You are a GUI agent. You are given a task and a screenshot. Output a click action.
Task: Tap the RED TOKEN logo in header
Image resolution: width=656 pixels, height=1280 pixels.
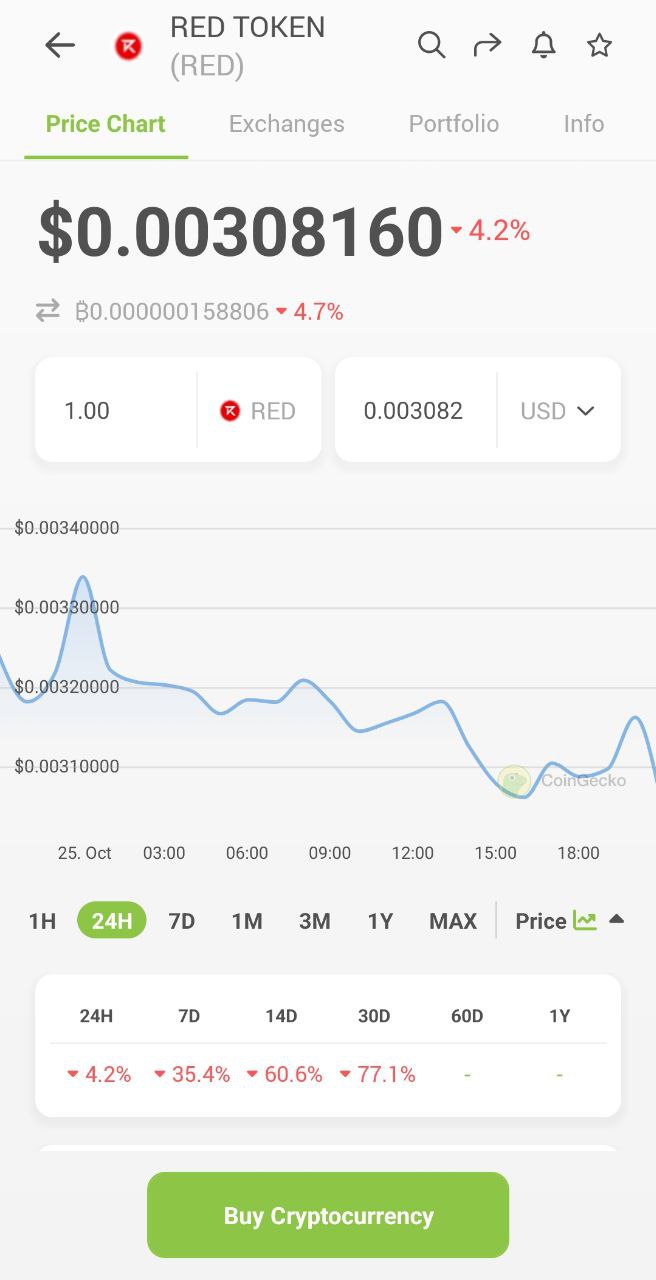coord(128,45)
